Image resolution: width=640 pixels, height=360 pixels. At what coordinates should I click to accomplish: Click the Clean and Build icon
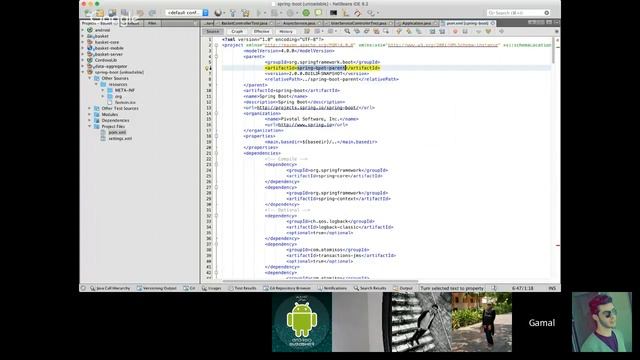click(245, 13)
